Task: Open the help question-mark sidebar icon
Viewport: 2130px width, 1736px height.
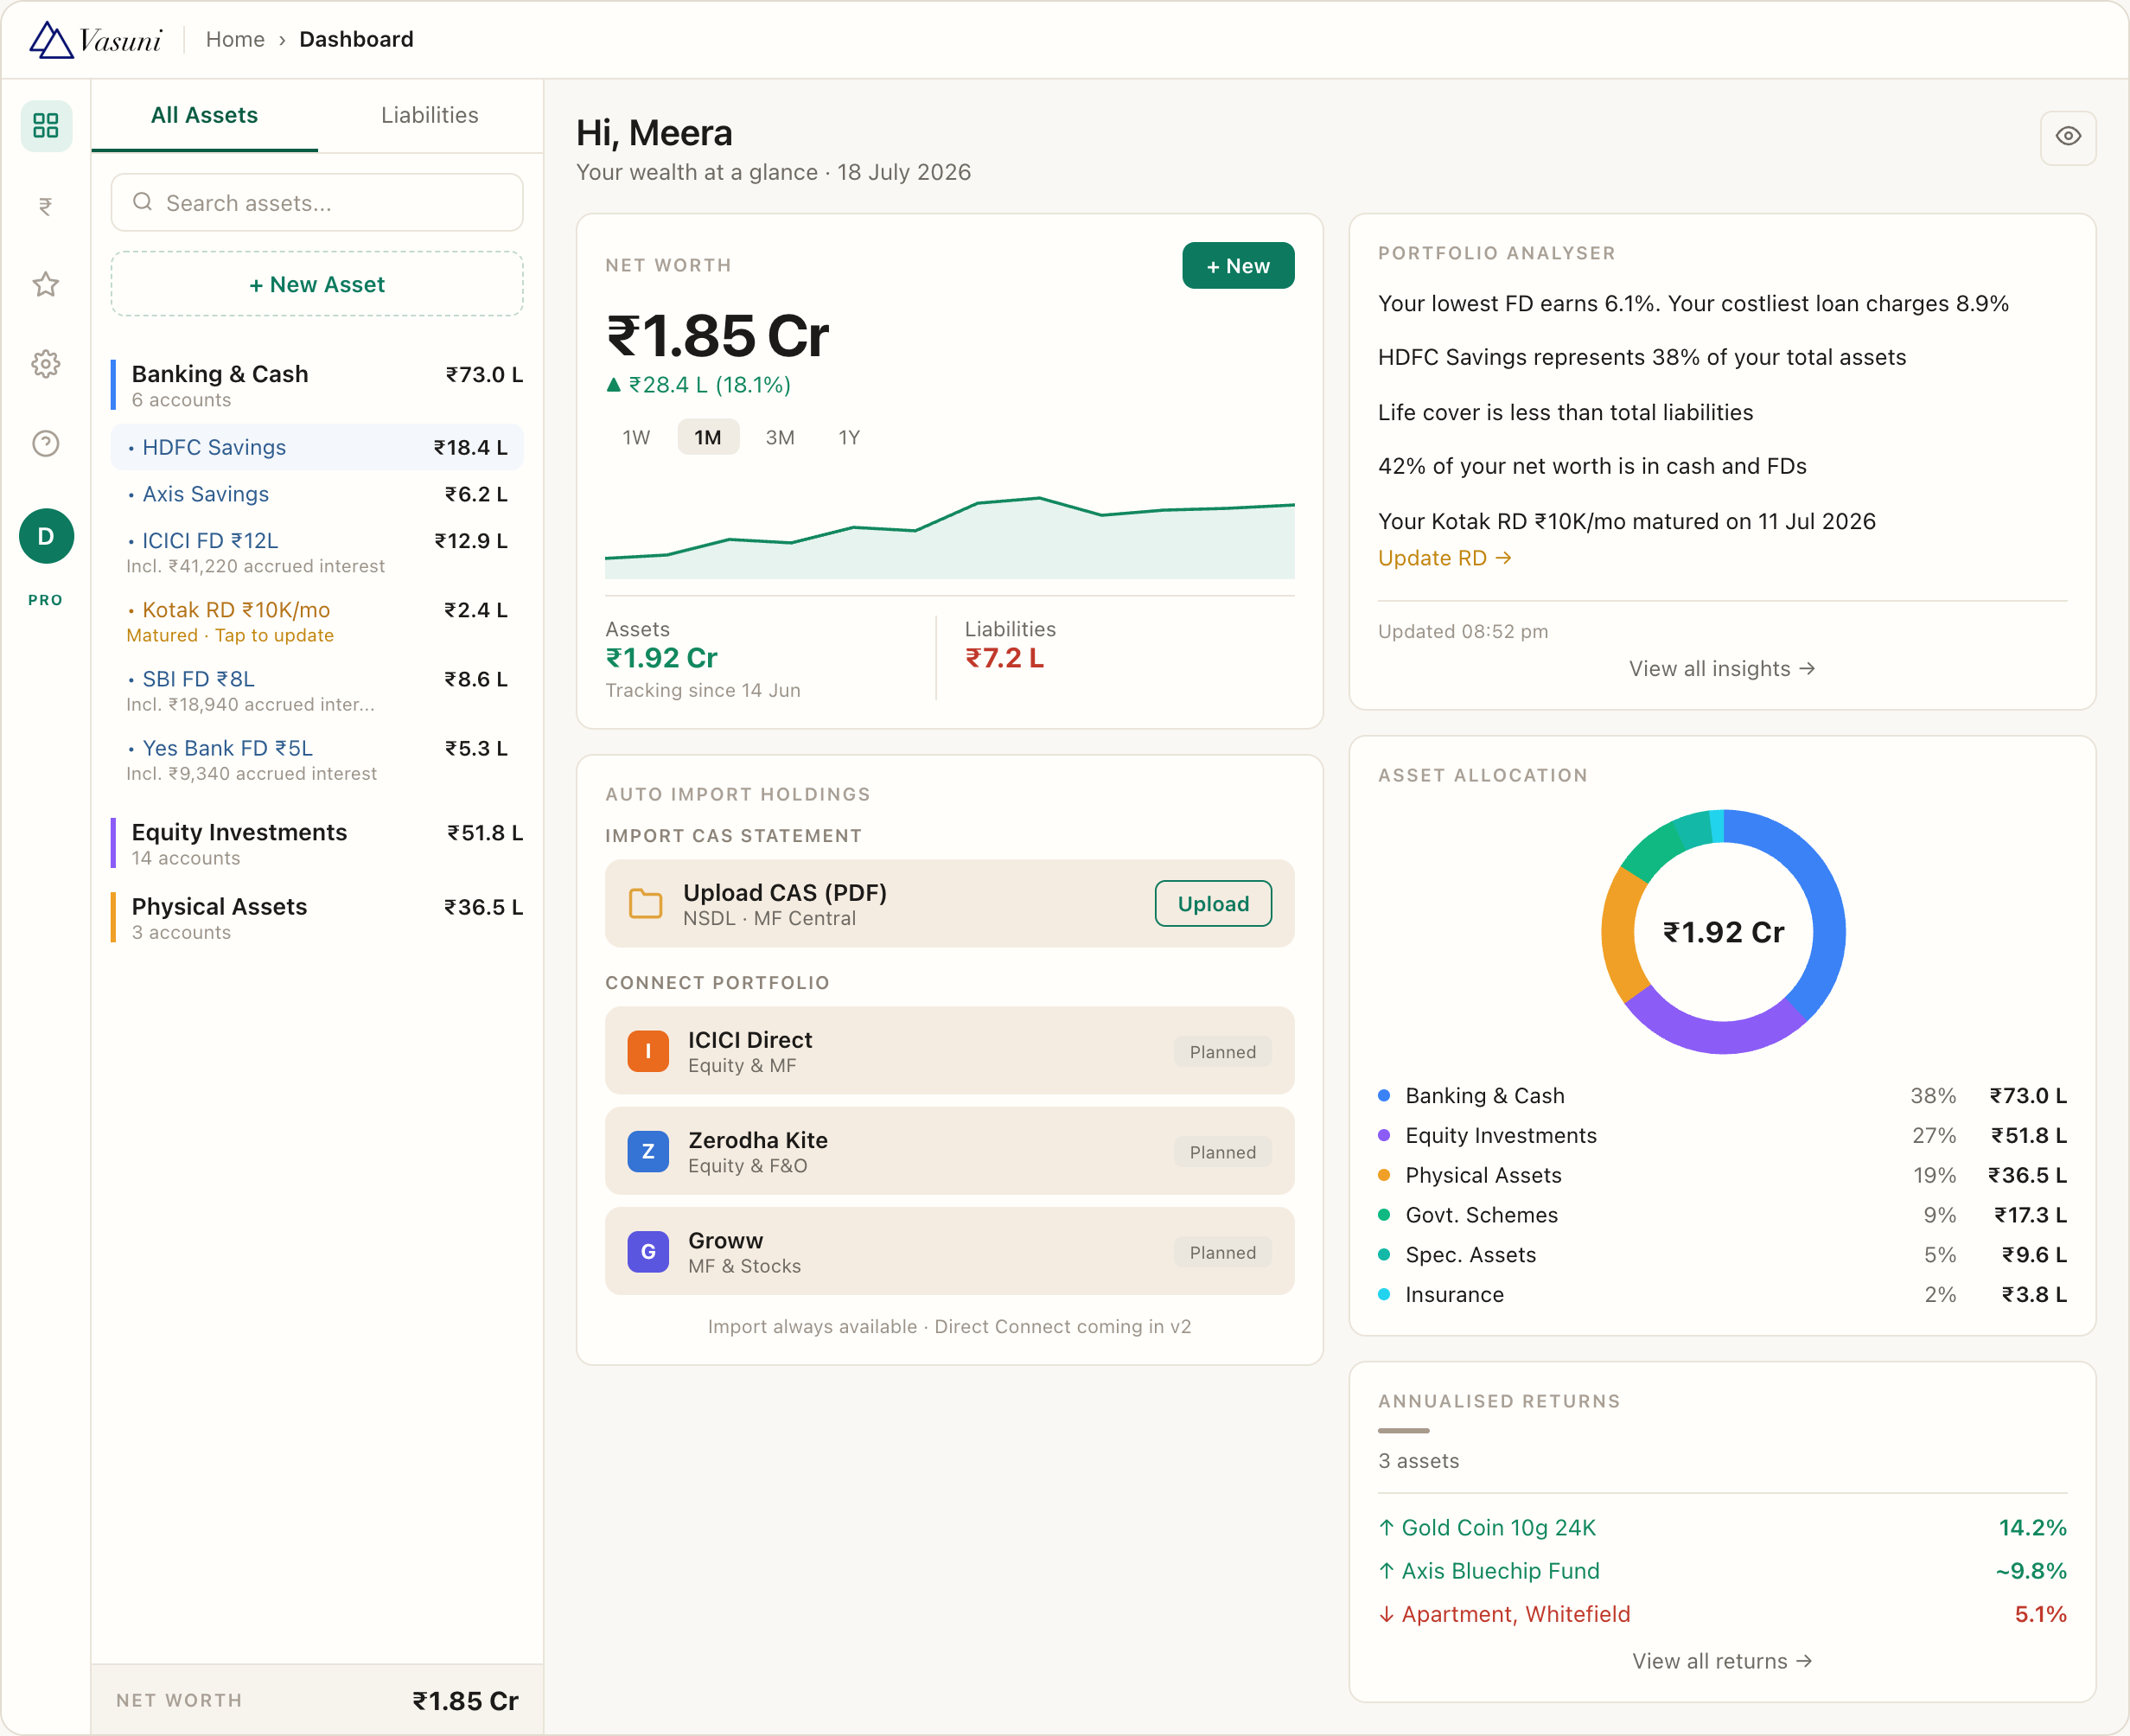Action: pyautogui.click(x=46, y=443)
